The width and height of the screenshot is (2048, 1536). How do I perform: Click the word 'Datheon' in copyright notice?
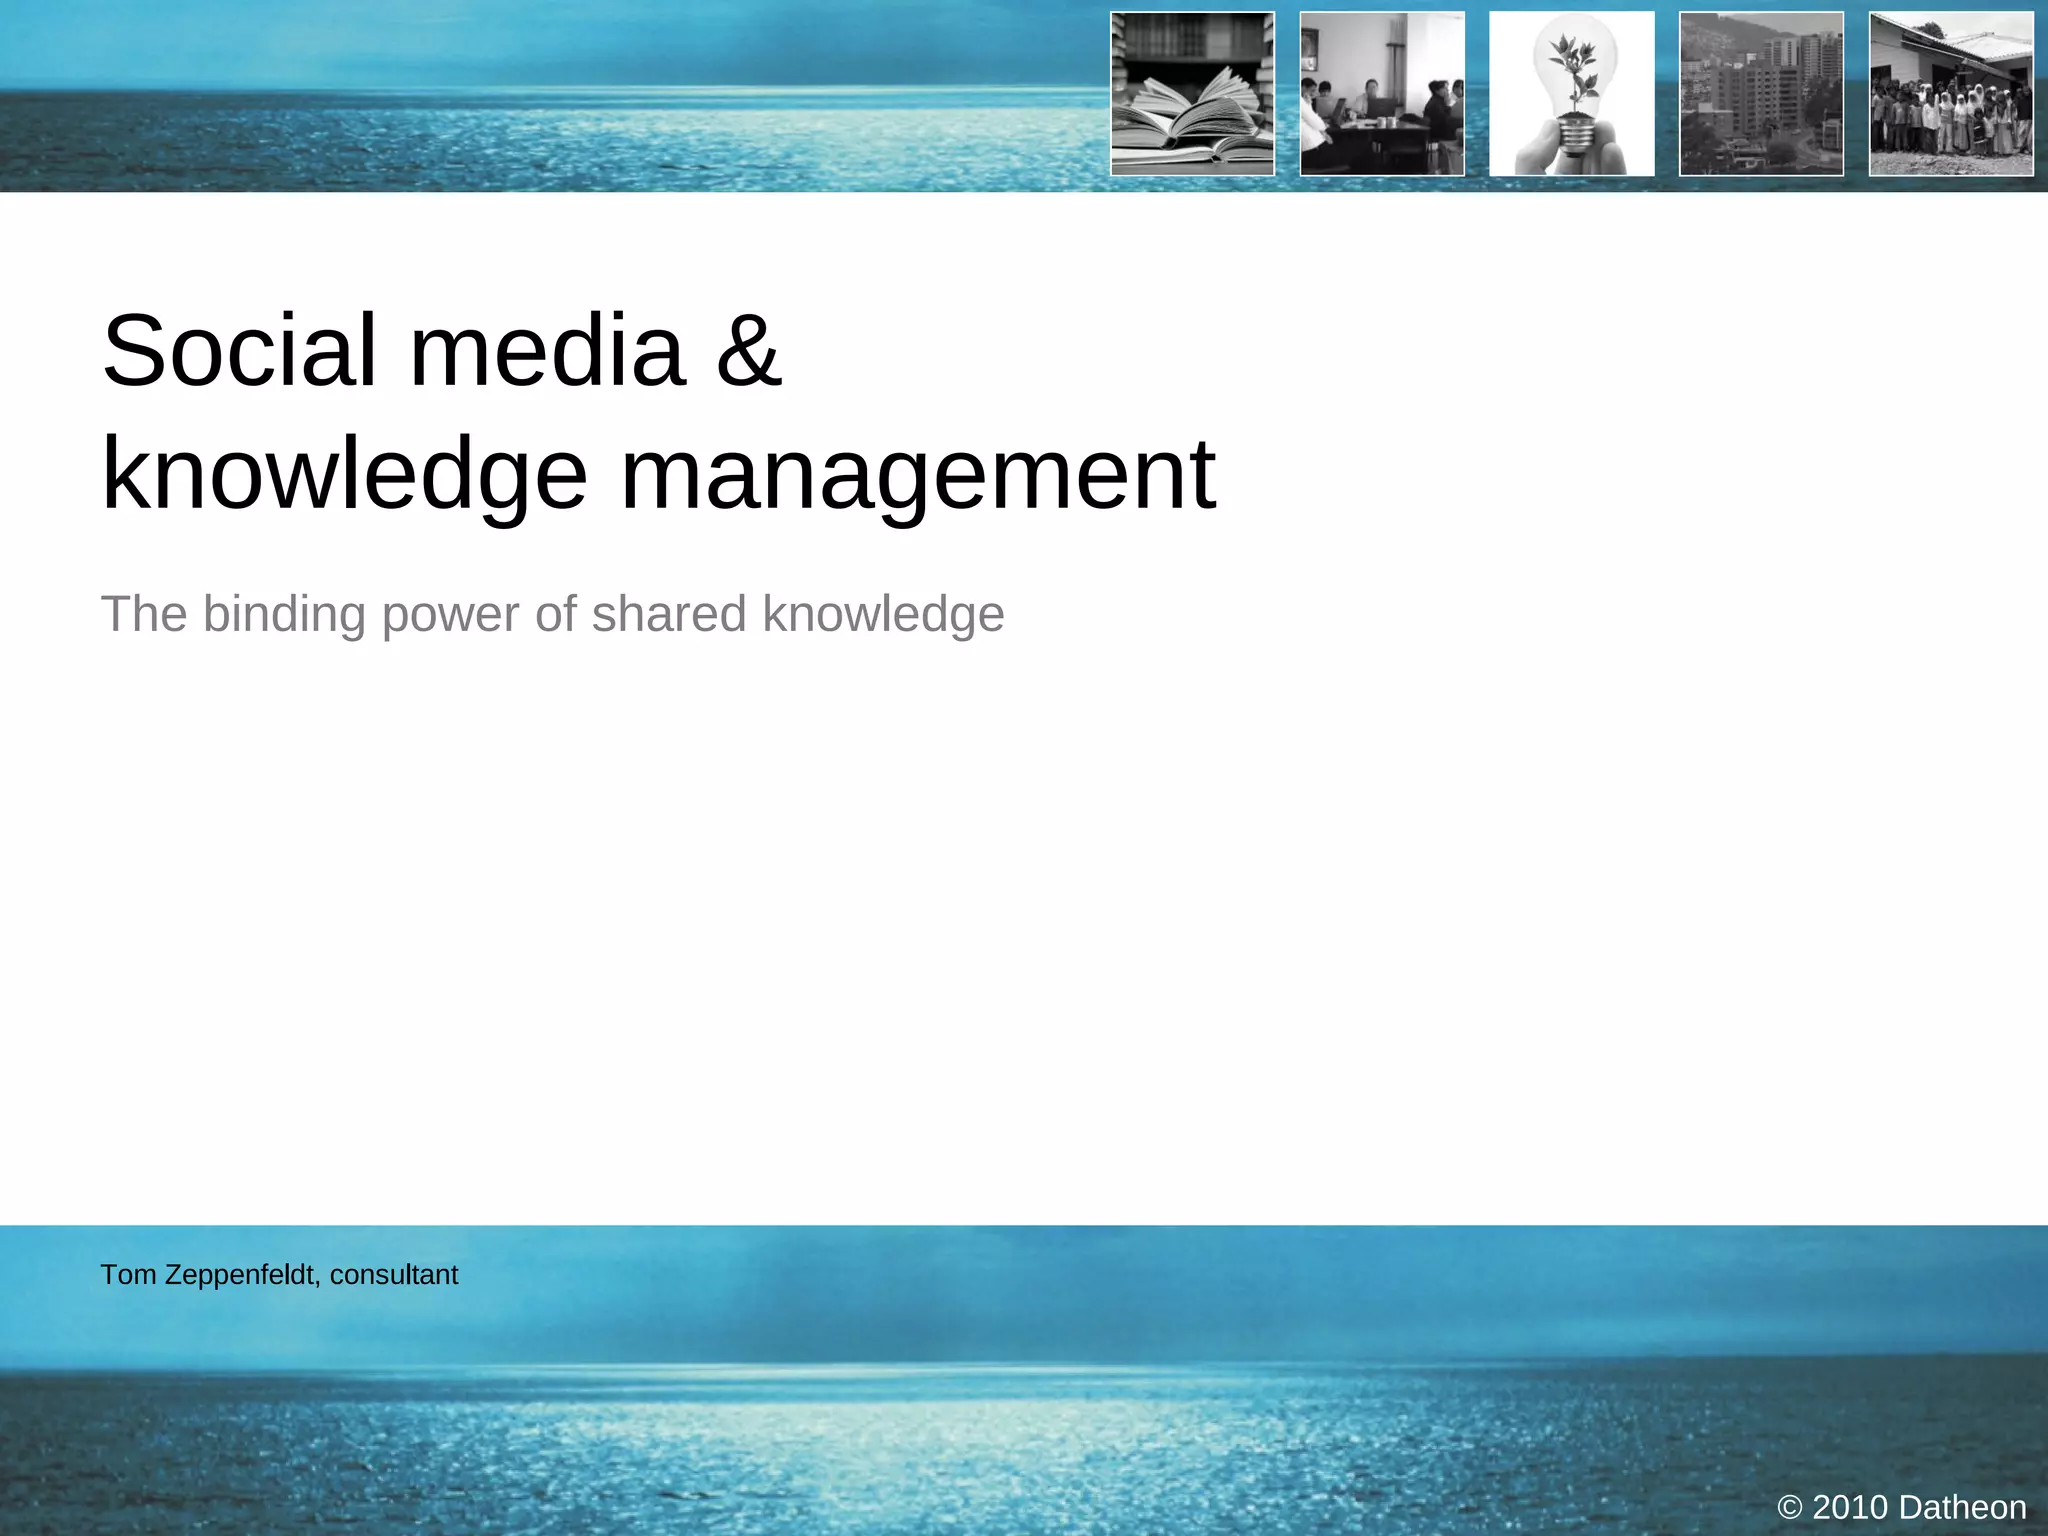1962,1507
